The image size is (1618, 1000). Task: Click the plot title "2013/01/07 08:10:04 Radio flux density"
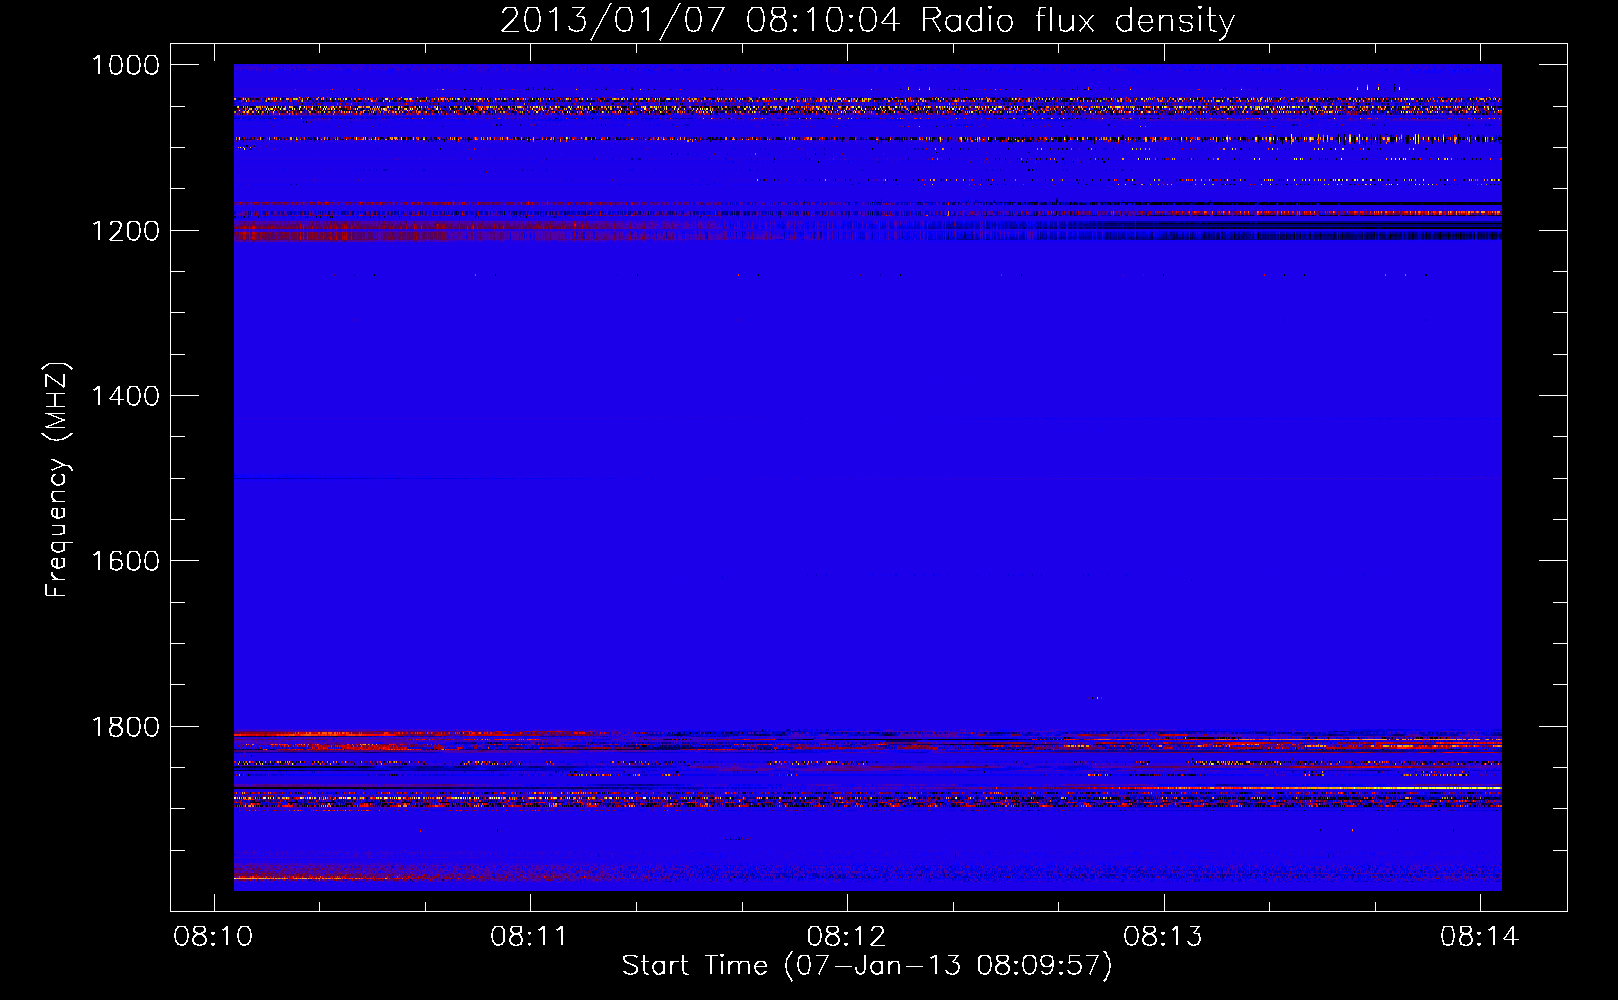point(867,20)
